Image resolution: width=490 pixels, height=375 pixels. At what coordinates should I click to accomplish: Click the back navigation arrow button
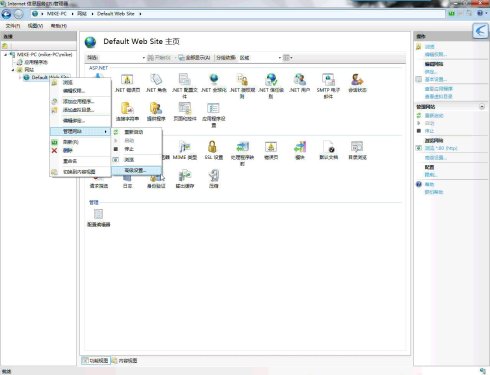click(6, 14)
